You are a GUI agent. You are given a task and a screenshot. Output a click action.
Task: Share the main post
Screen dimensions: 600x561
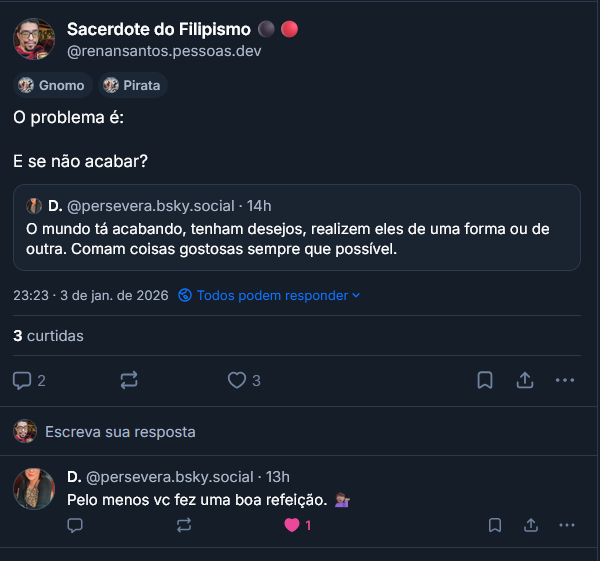(x=524, y=380)
